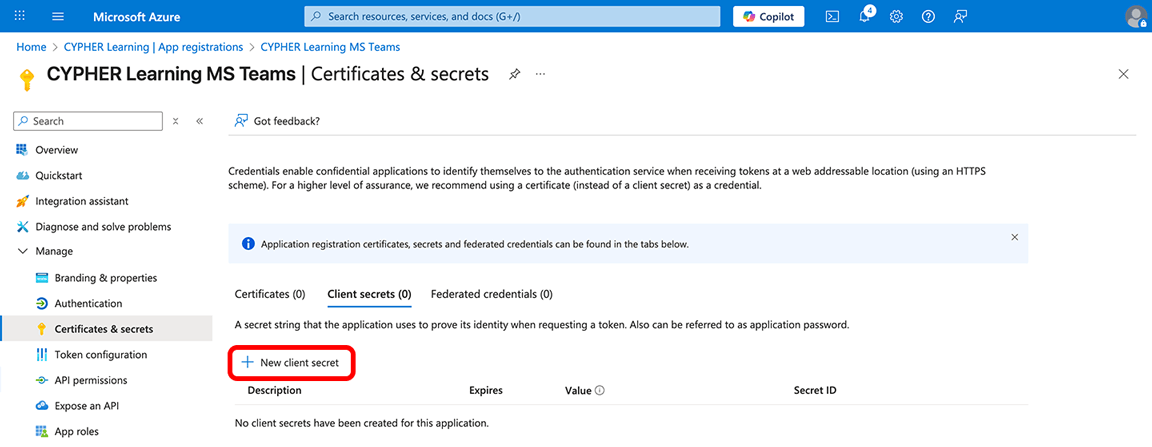Click the key icon beside the page title

tap(27, 79)
